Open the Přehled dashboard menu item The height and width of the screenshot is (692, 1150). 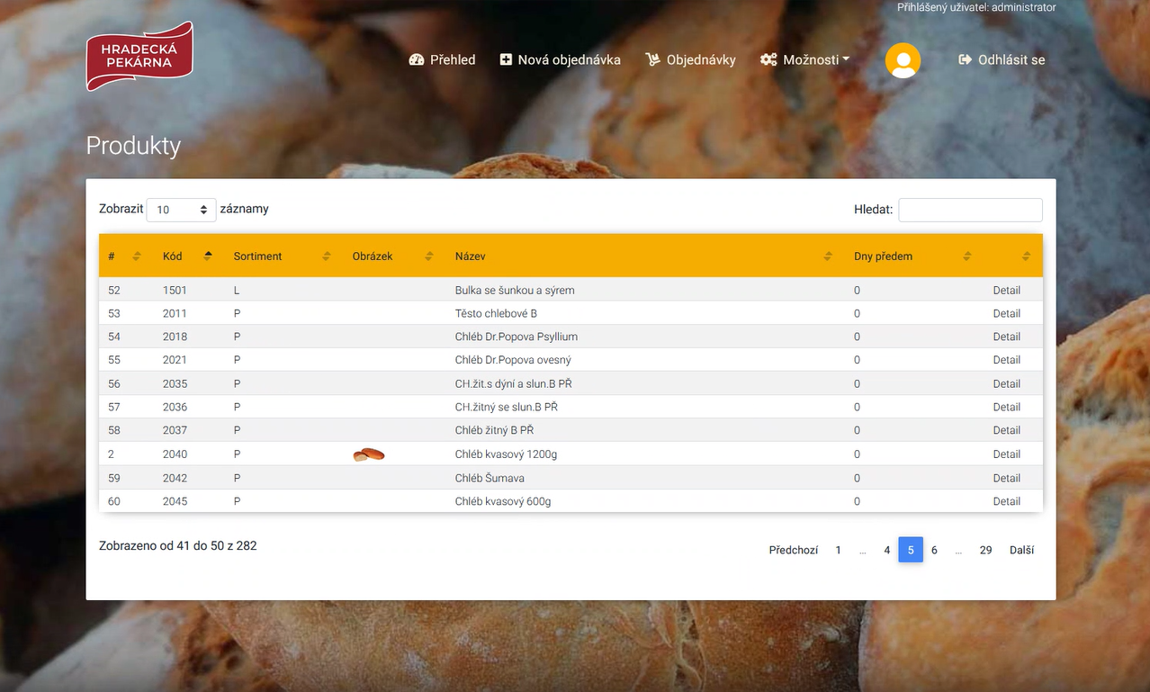click(442, 60)
